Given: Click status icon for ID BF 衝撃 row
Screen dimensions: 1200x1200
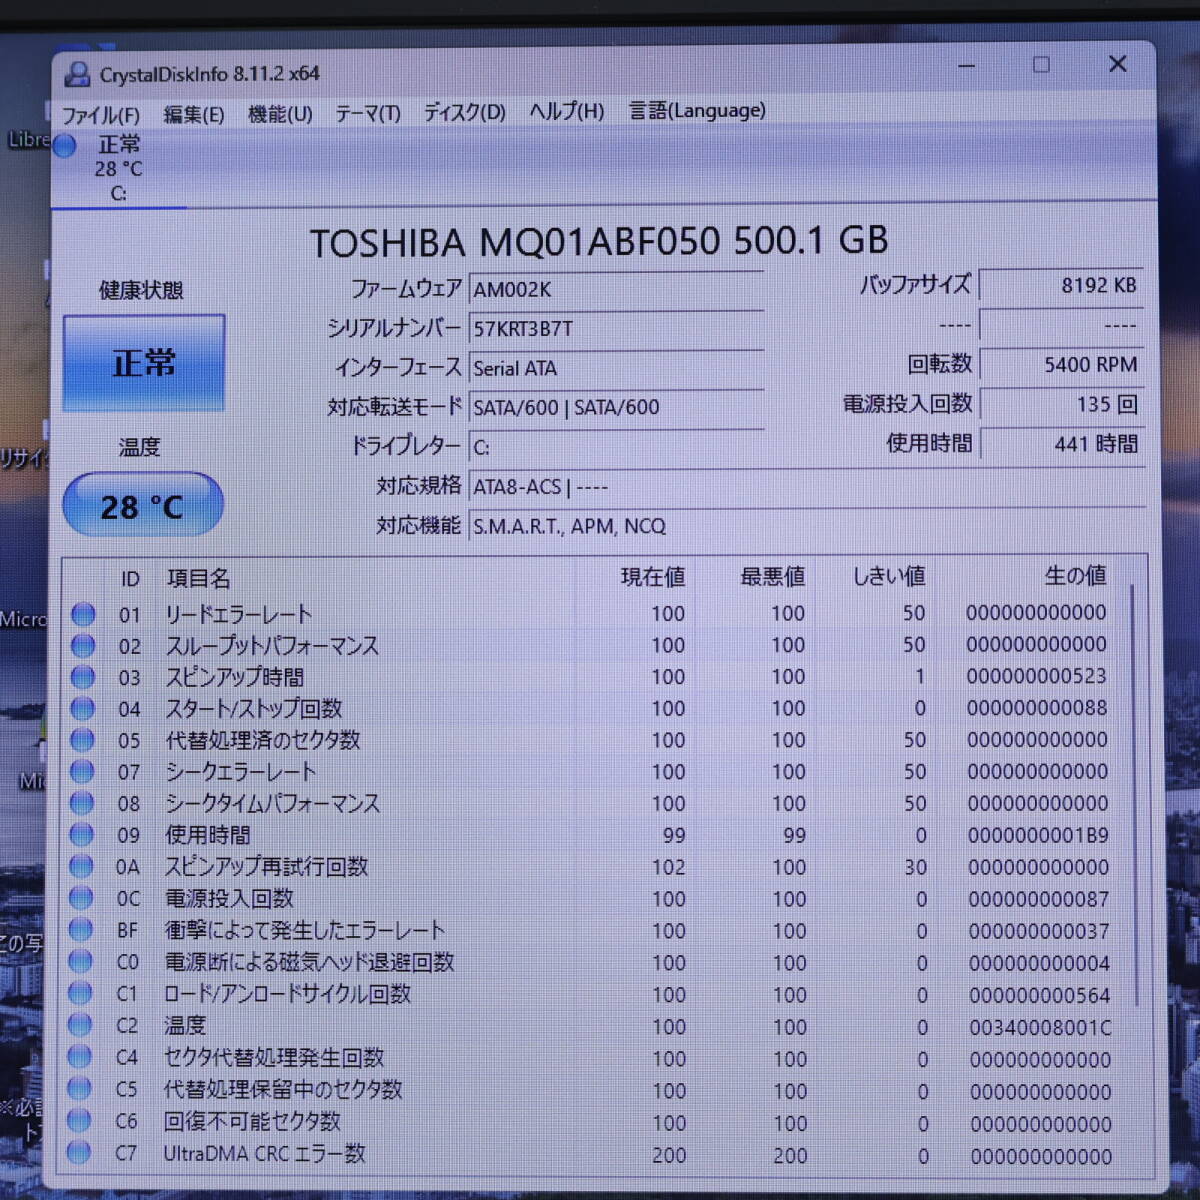Looking at the screenshot, I should point(81,930).
